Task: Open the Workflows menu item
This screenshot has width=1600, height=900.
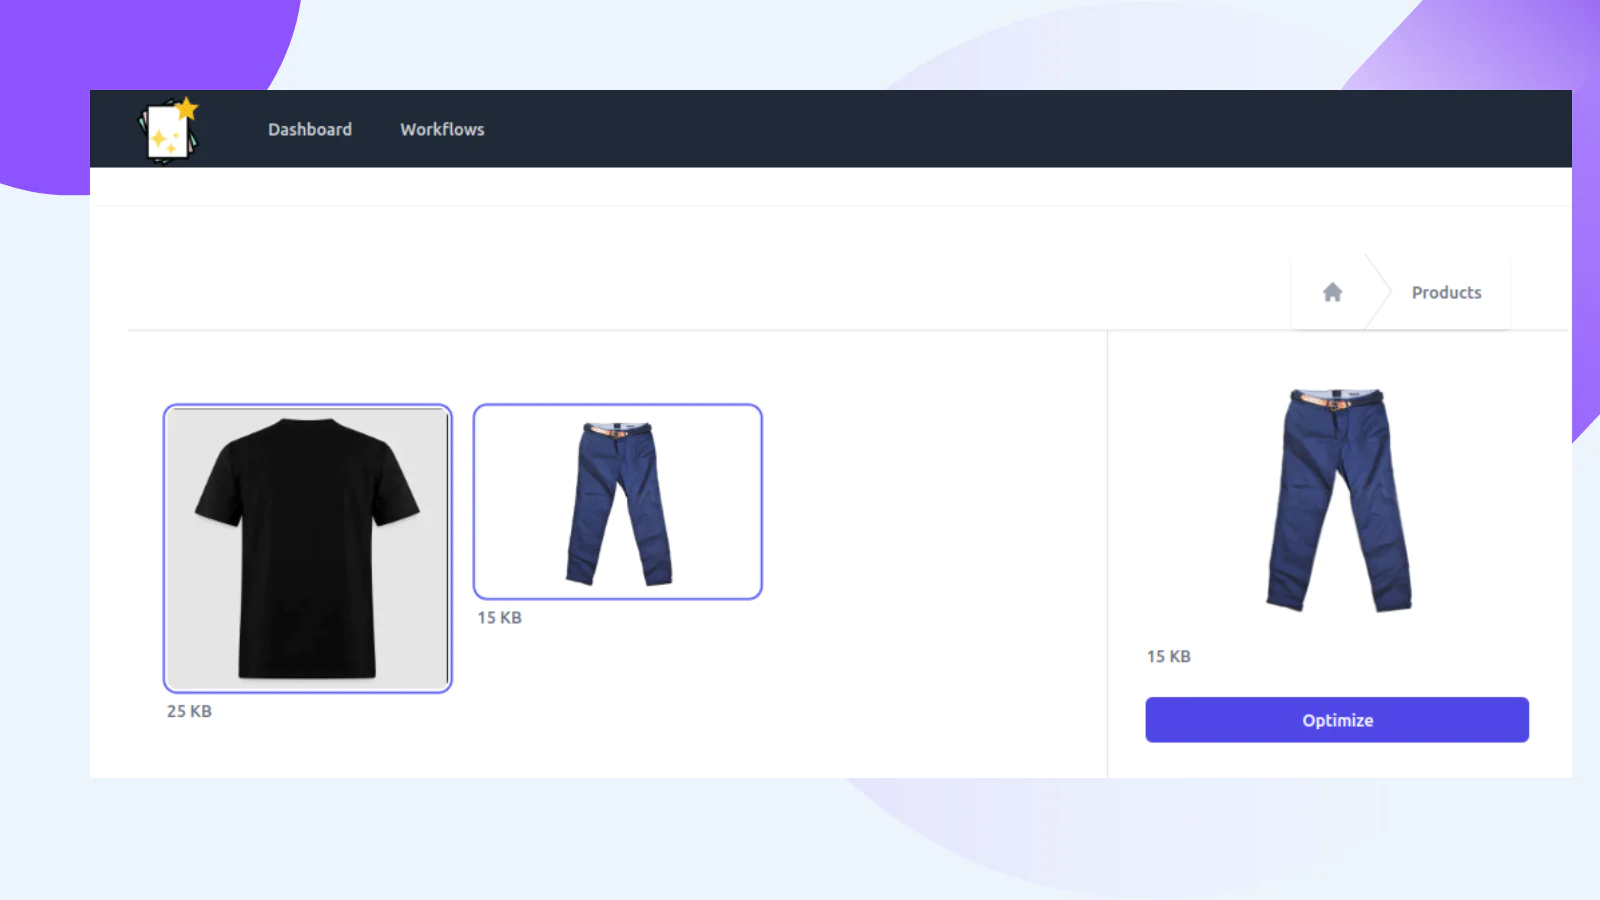Action: 442,129
